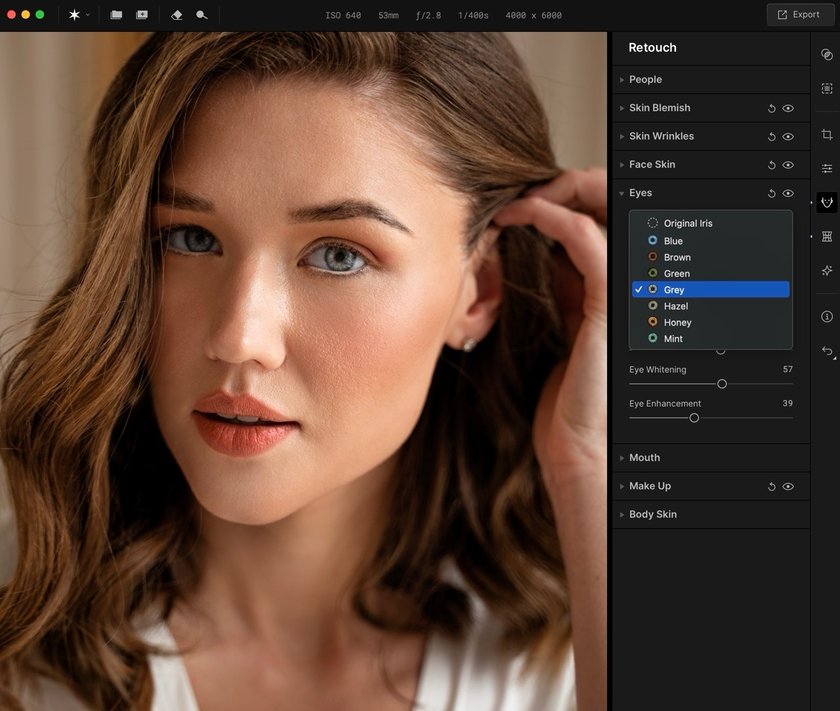Select Mint iris color option

coord(710,339)
